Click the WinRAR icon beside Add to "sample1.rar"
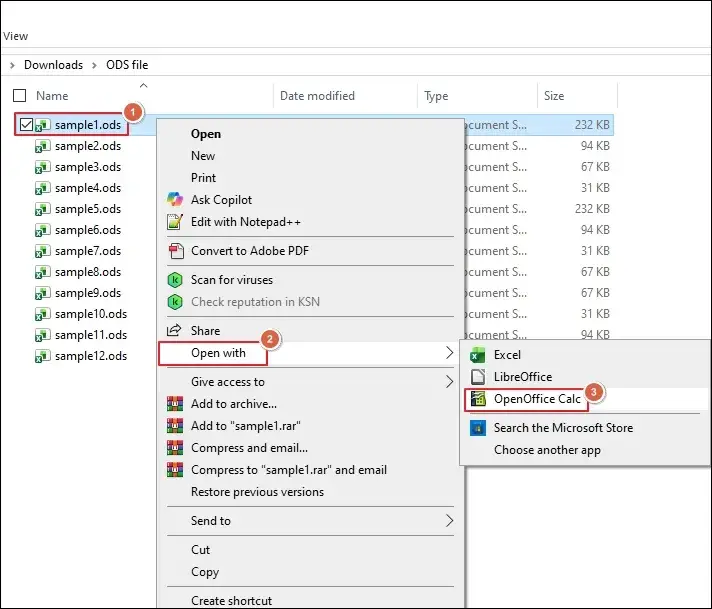Image resolution: width=712 pixels, height=609 pixels. (175, 426)
